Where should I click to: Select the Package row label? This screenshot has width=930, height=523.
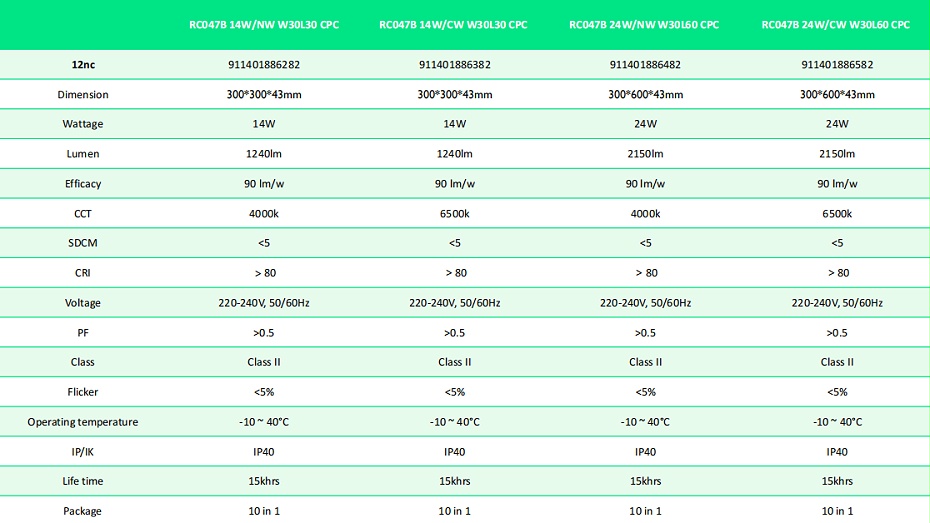(82, 511)
